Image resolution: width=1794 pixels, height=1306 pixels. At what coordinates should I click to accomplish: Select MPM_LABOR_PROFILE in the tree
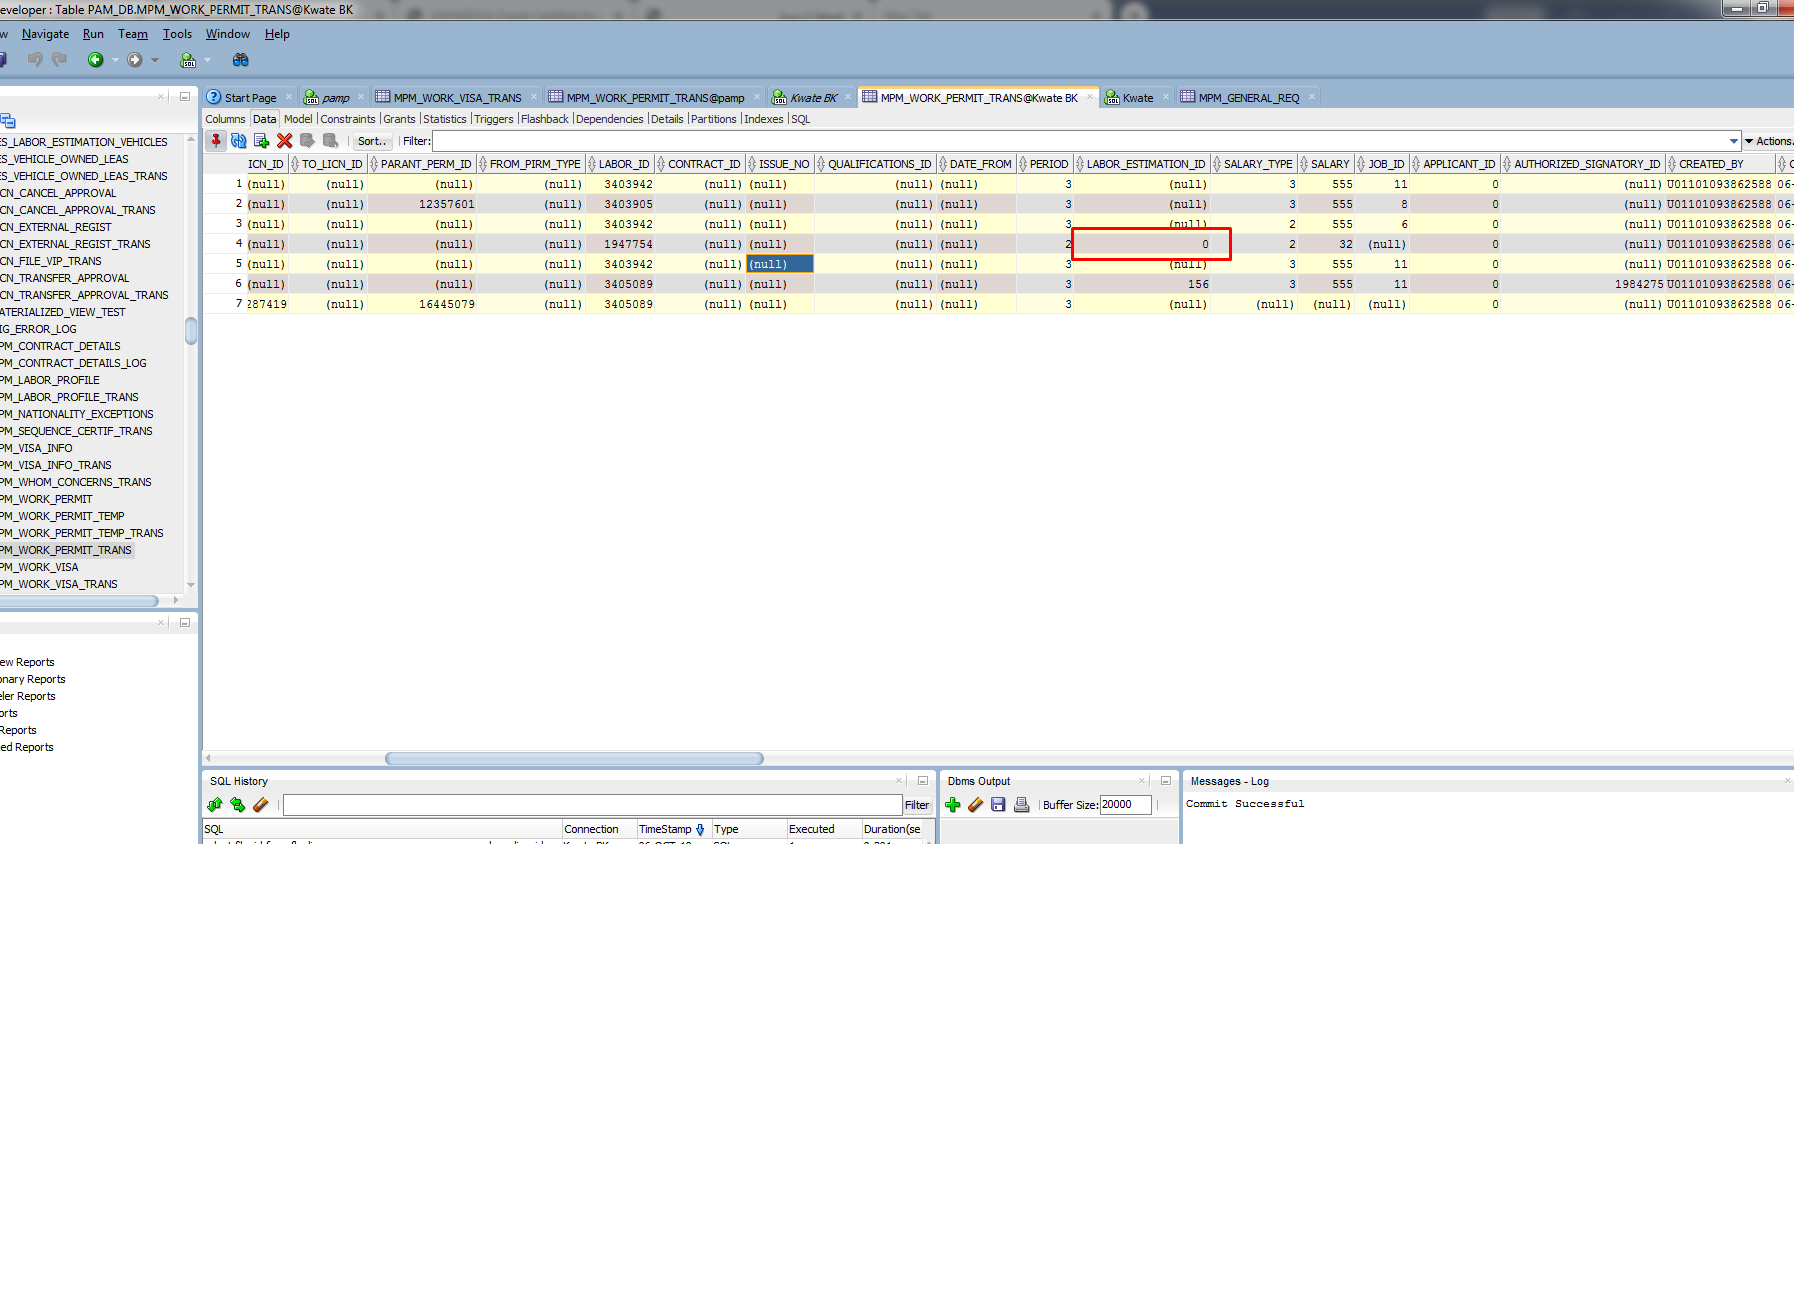pos(50,380)
